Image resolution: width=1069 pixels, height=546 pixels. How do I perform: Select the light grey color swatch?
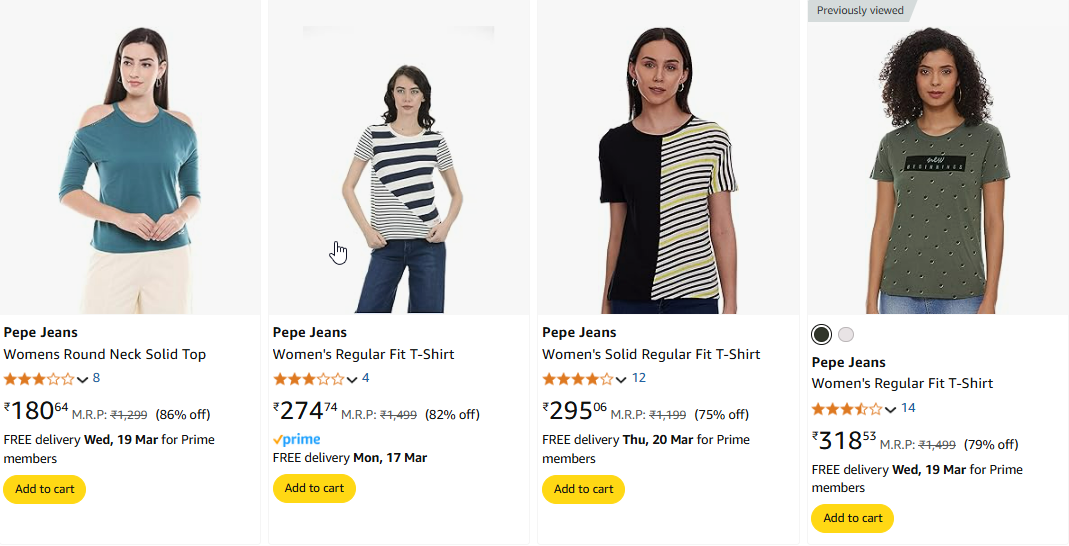point(846,335)
